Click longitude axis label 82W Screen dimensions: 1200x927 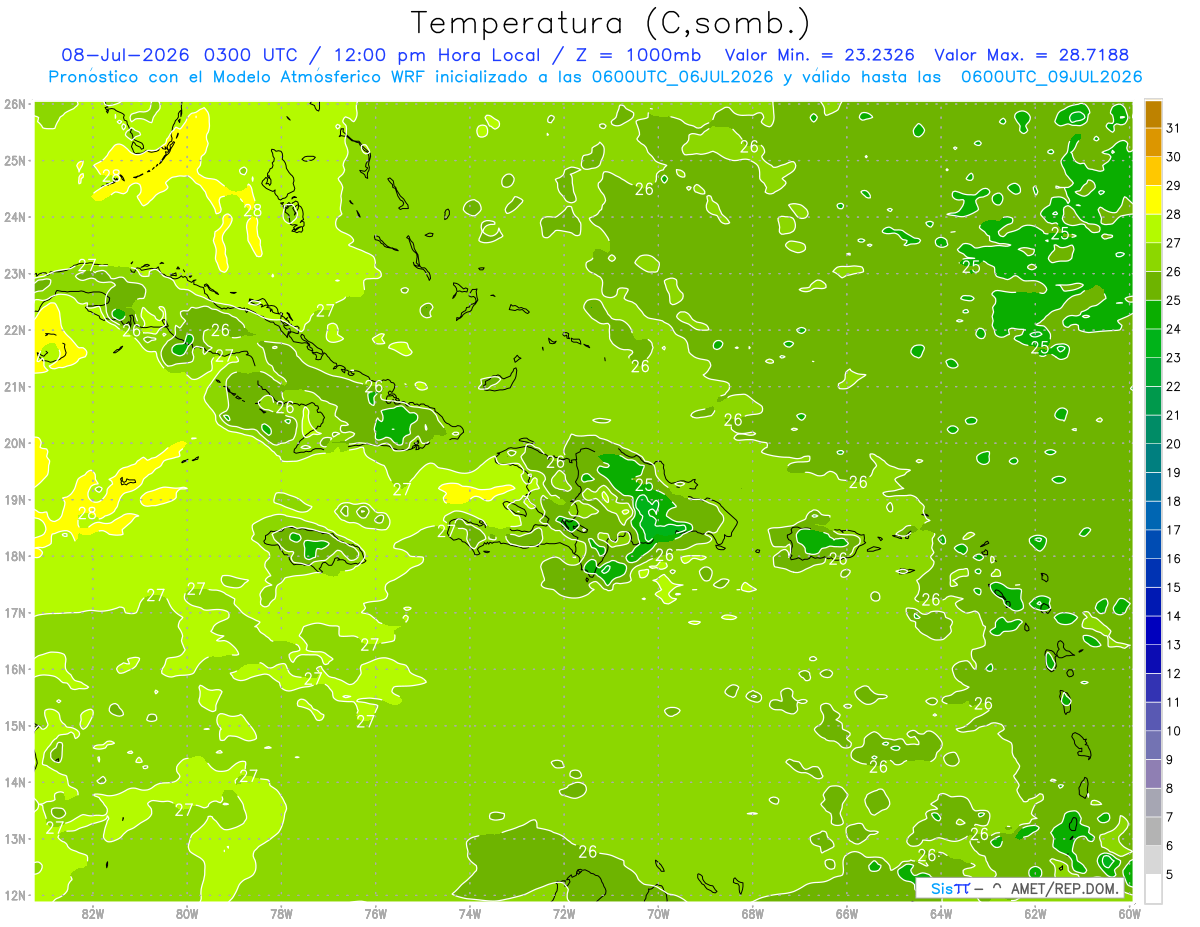[93, 913]
